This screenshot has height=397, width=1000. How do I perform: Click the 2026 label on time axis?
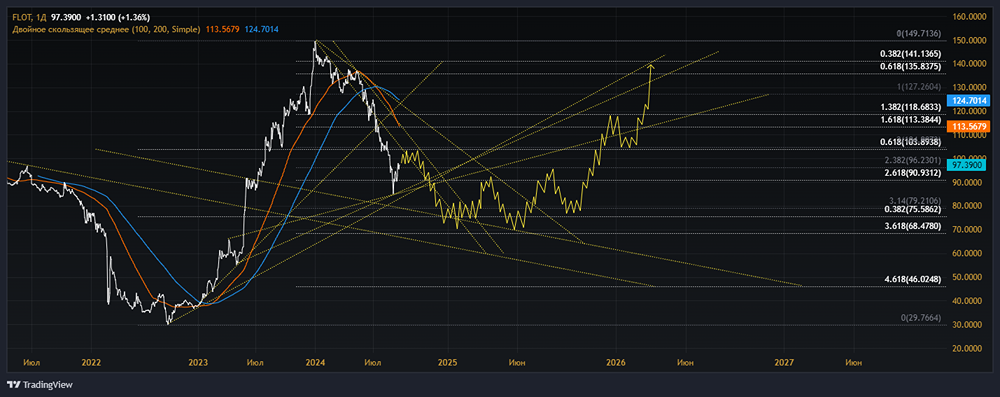615,362
